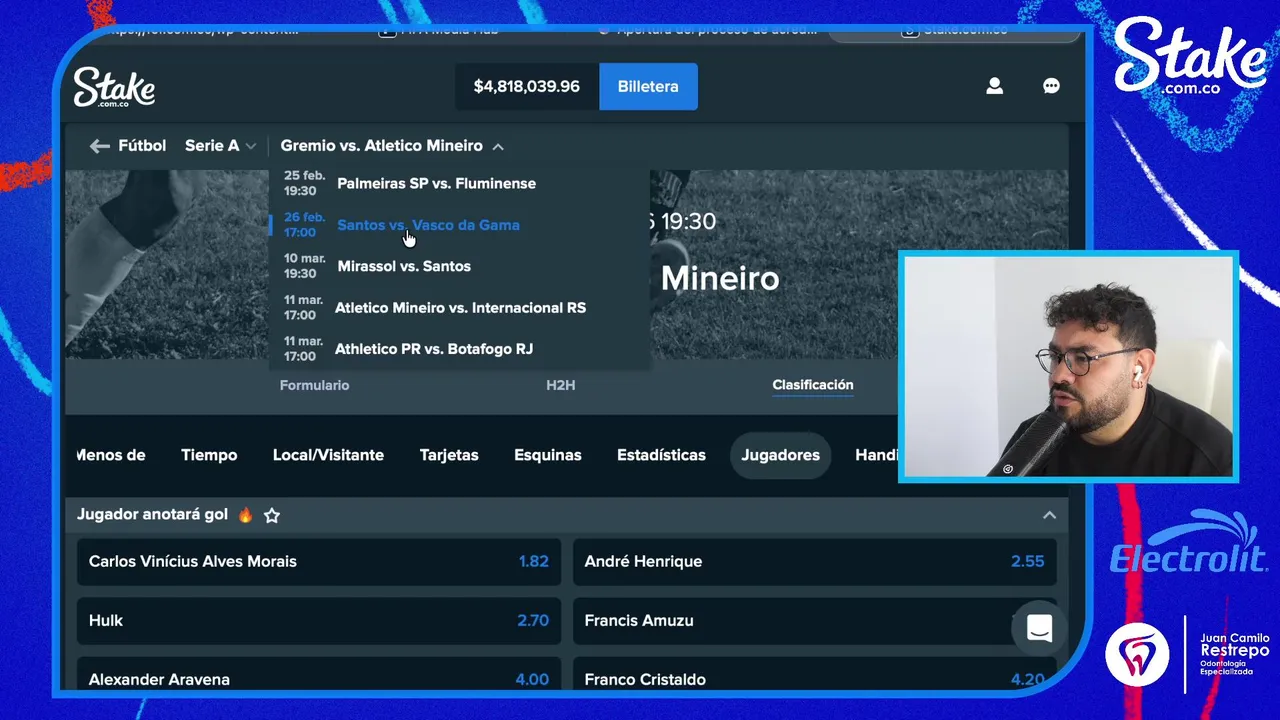Open the live support chat widget button
Screen dimensions: 1280x720
[1039, 629]
